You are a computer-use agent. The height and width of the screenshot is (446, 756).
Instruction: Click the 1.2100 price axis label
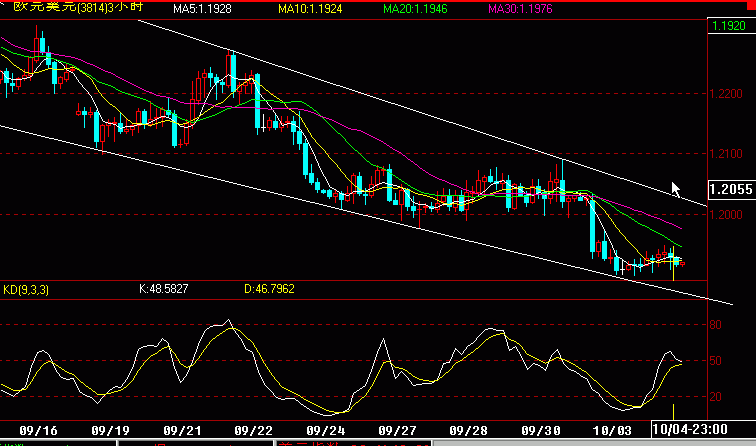[727, 154]
